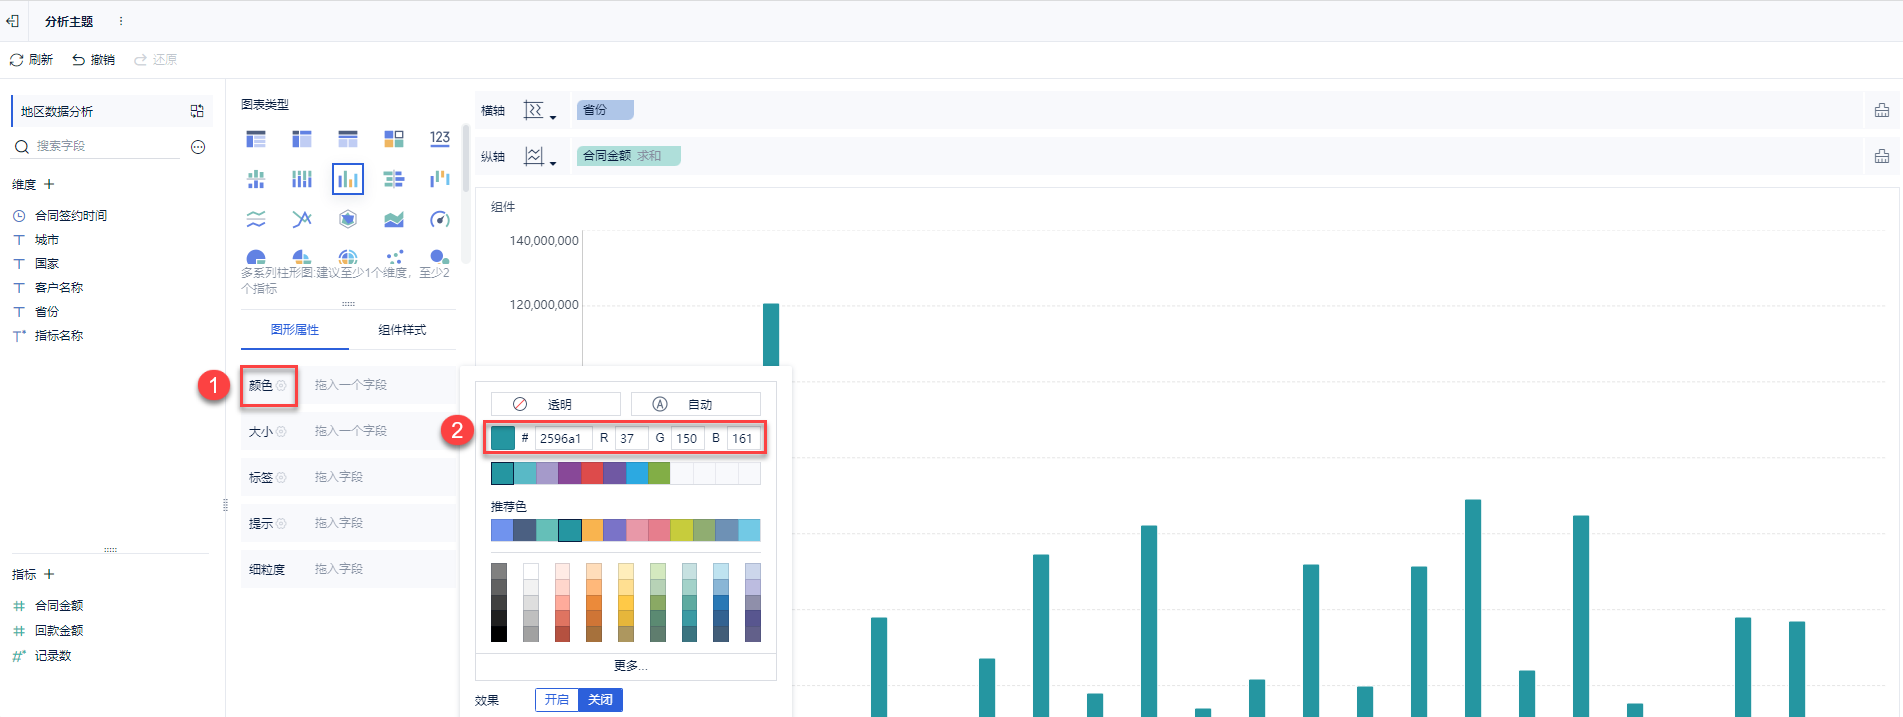Click the hex color input showing 2596a1
The width and height of the screenshot is (1903, 717).
pyautogui.click(x=563, y=438)
